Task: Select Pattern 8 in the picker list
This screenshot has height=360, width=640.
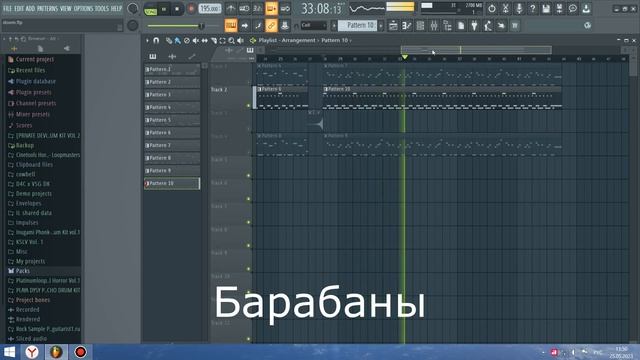Action: tap(172, 158)
